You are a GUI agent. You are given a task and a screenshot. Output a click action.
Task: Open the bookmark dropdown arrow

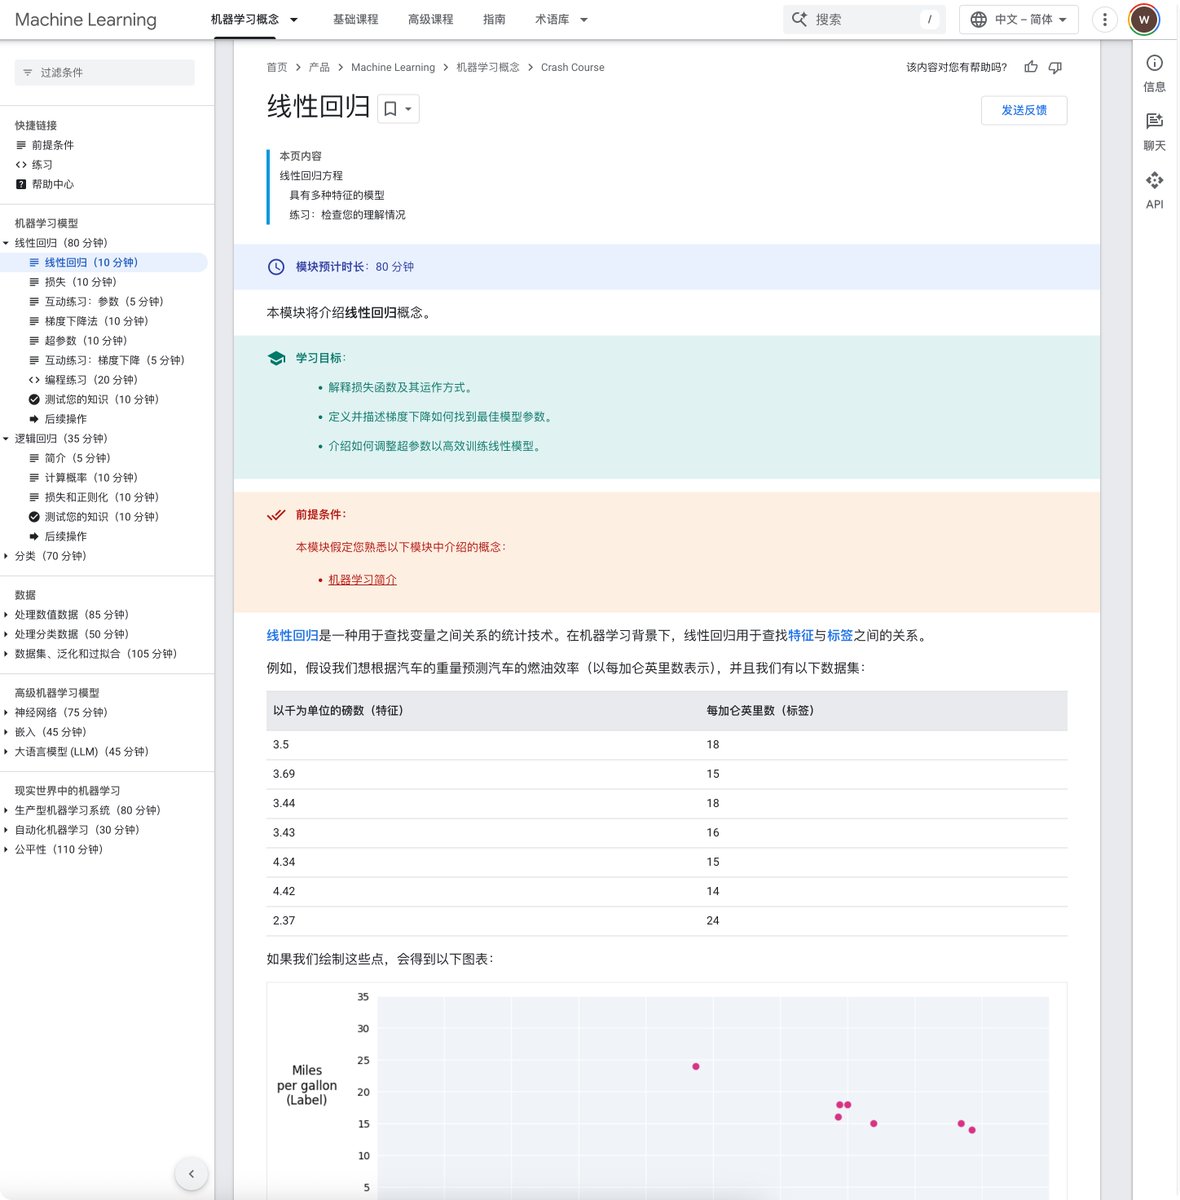[x=408, y=109]
